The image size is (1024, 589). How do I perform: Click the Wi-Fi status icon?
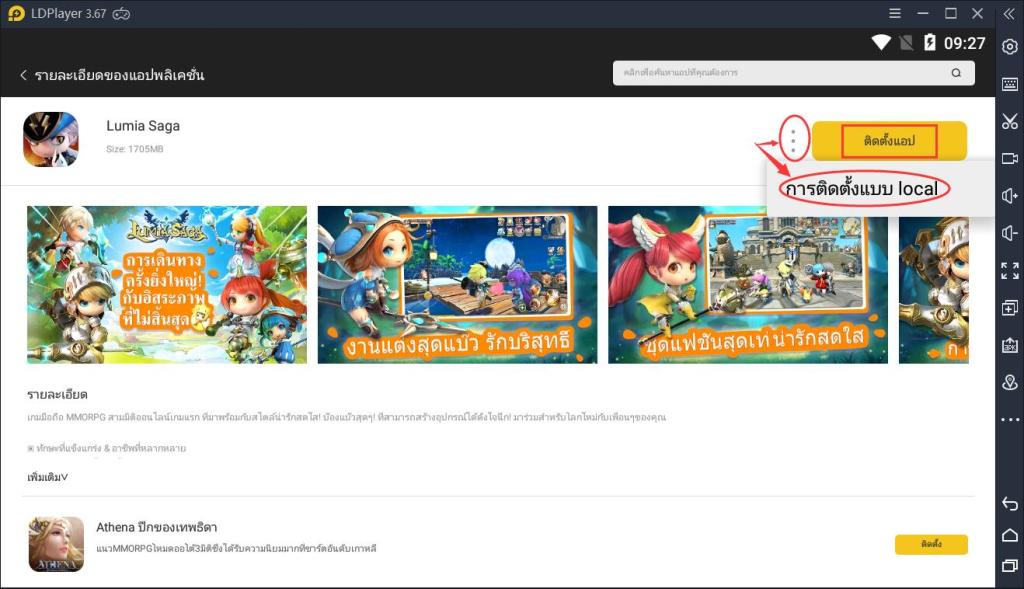pyautogui.click(x=881, y=42)
